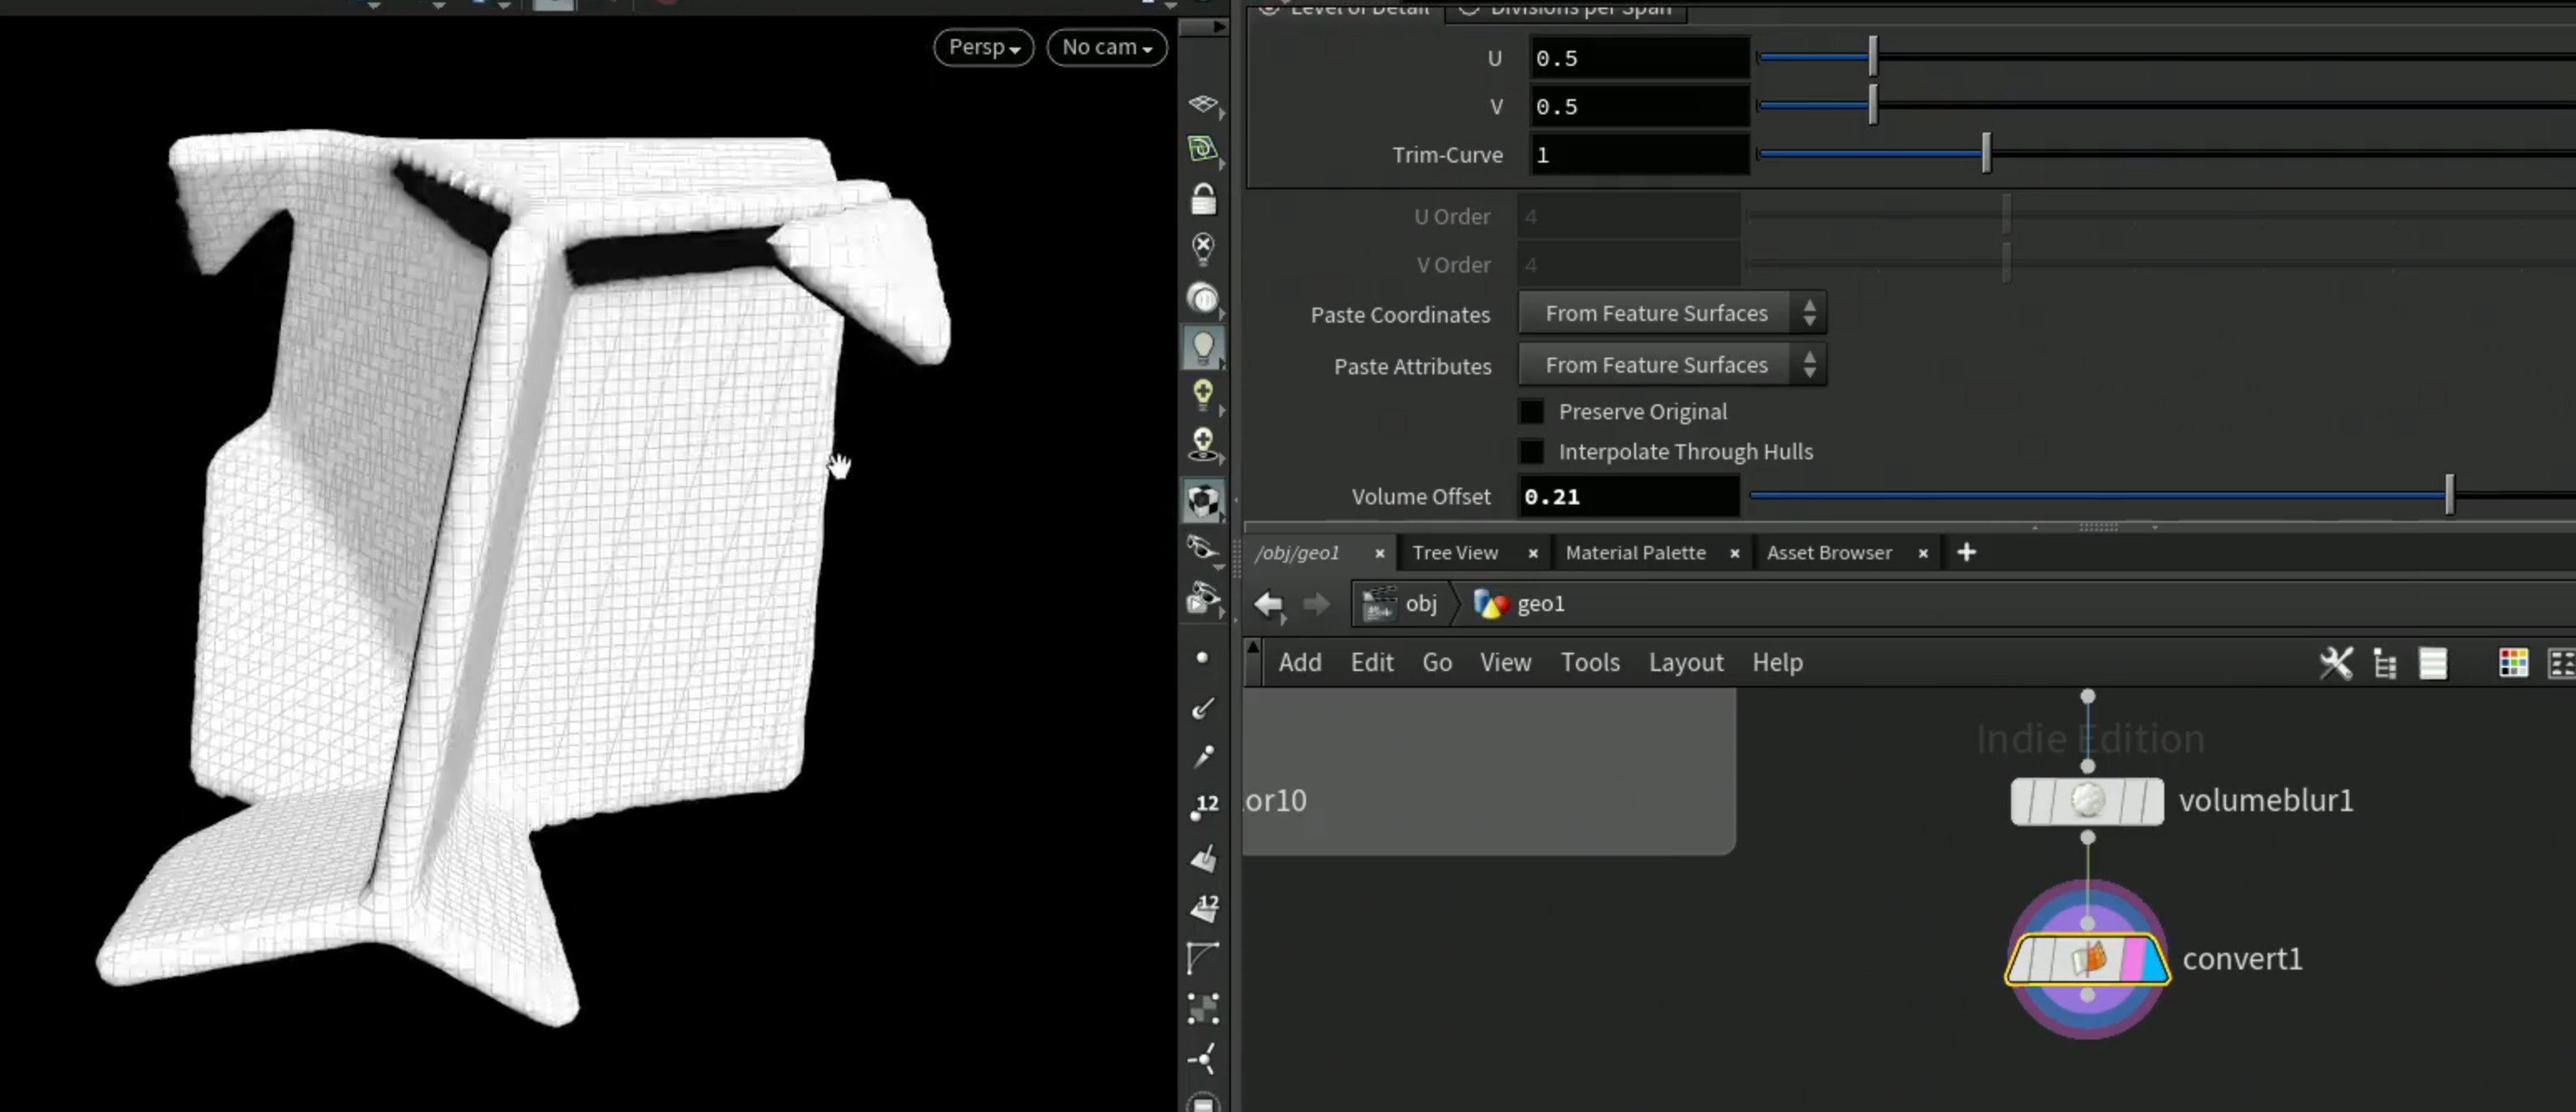Open the network editor wrench tools icon
Screen dimensions: 2576x1112
pos(2336,663)
